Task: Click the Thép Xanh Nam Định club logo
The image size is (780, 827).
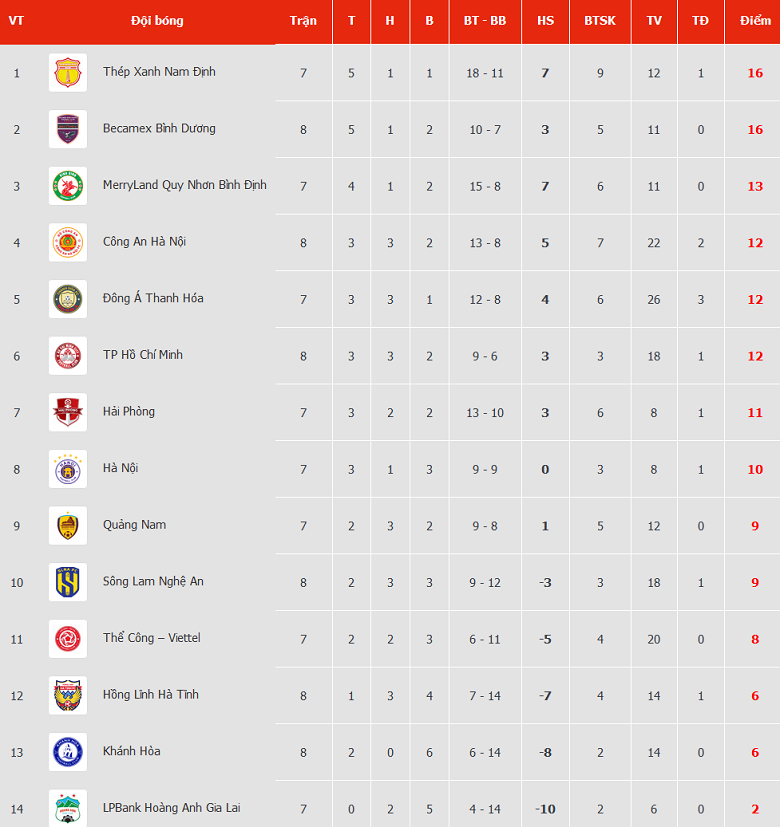Action: tap(68, 73)
